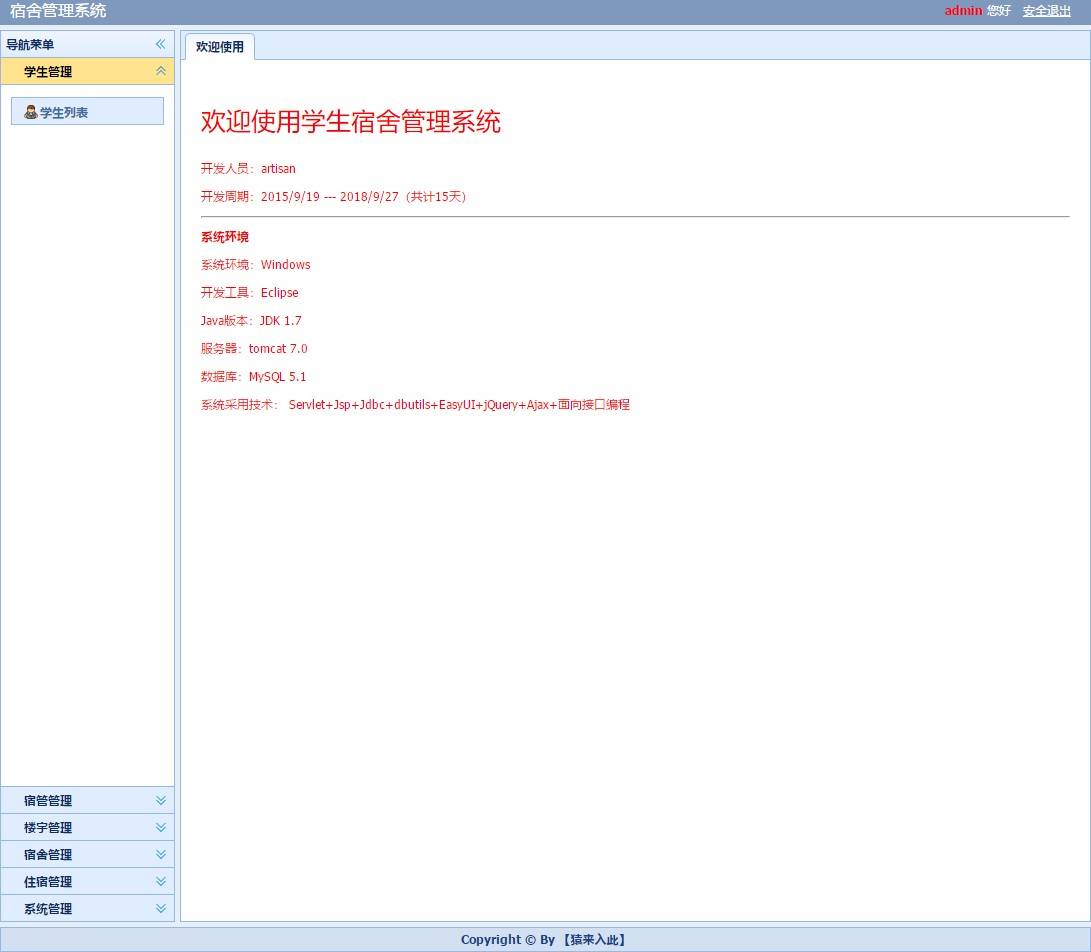This screenshot has height=952, width=1091.
Task: Click the 安全退出 logout link
Action: (1046, 10)
